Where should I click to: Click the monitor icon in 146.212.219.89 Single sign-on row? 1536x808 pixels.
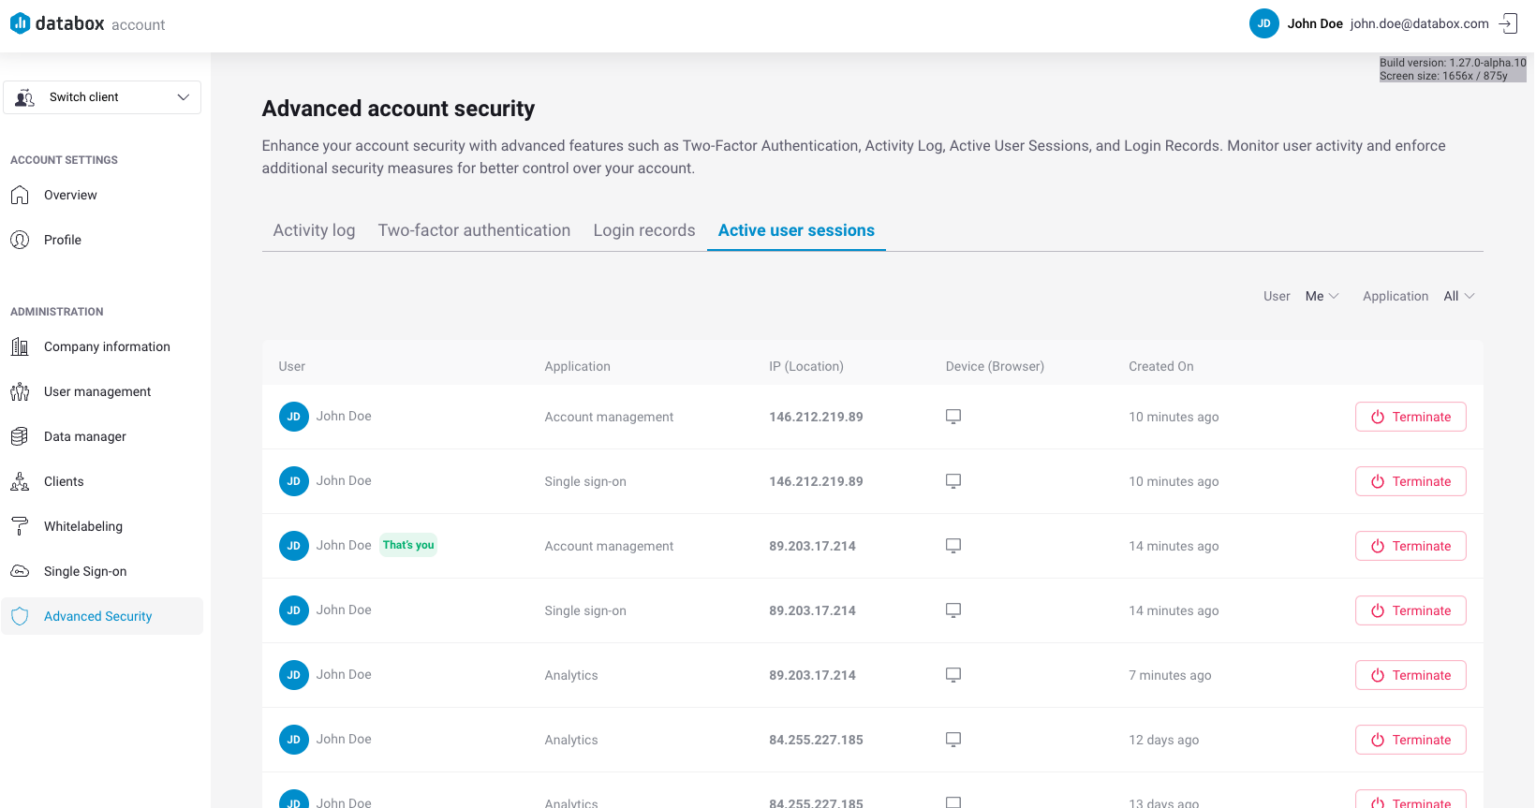tap(953, 481)
